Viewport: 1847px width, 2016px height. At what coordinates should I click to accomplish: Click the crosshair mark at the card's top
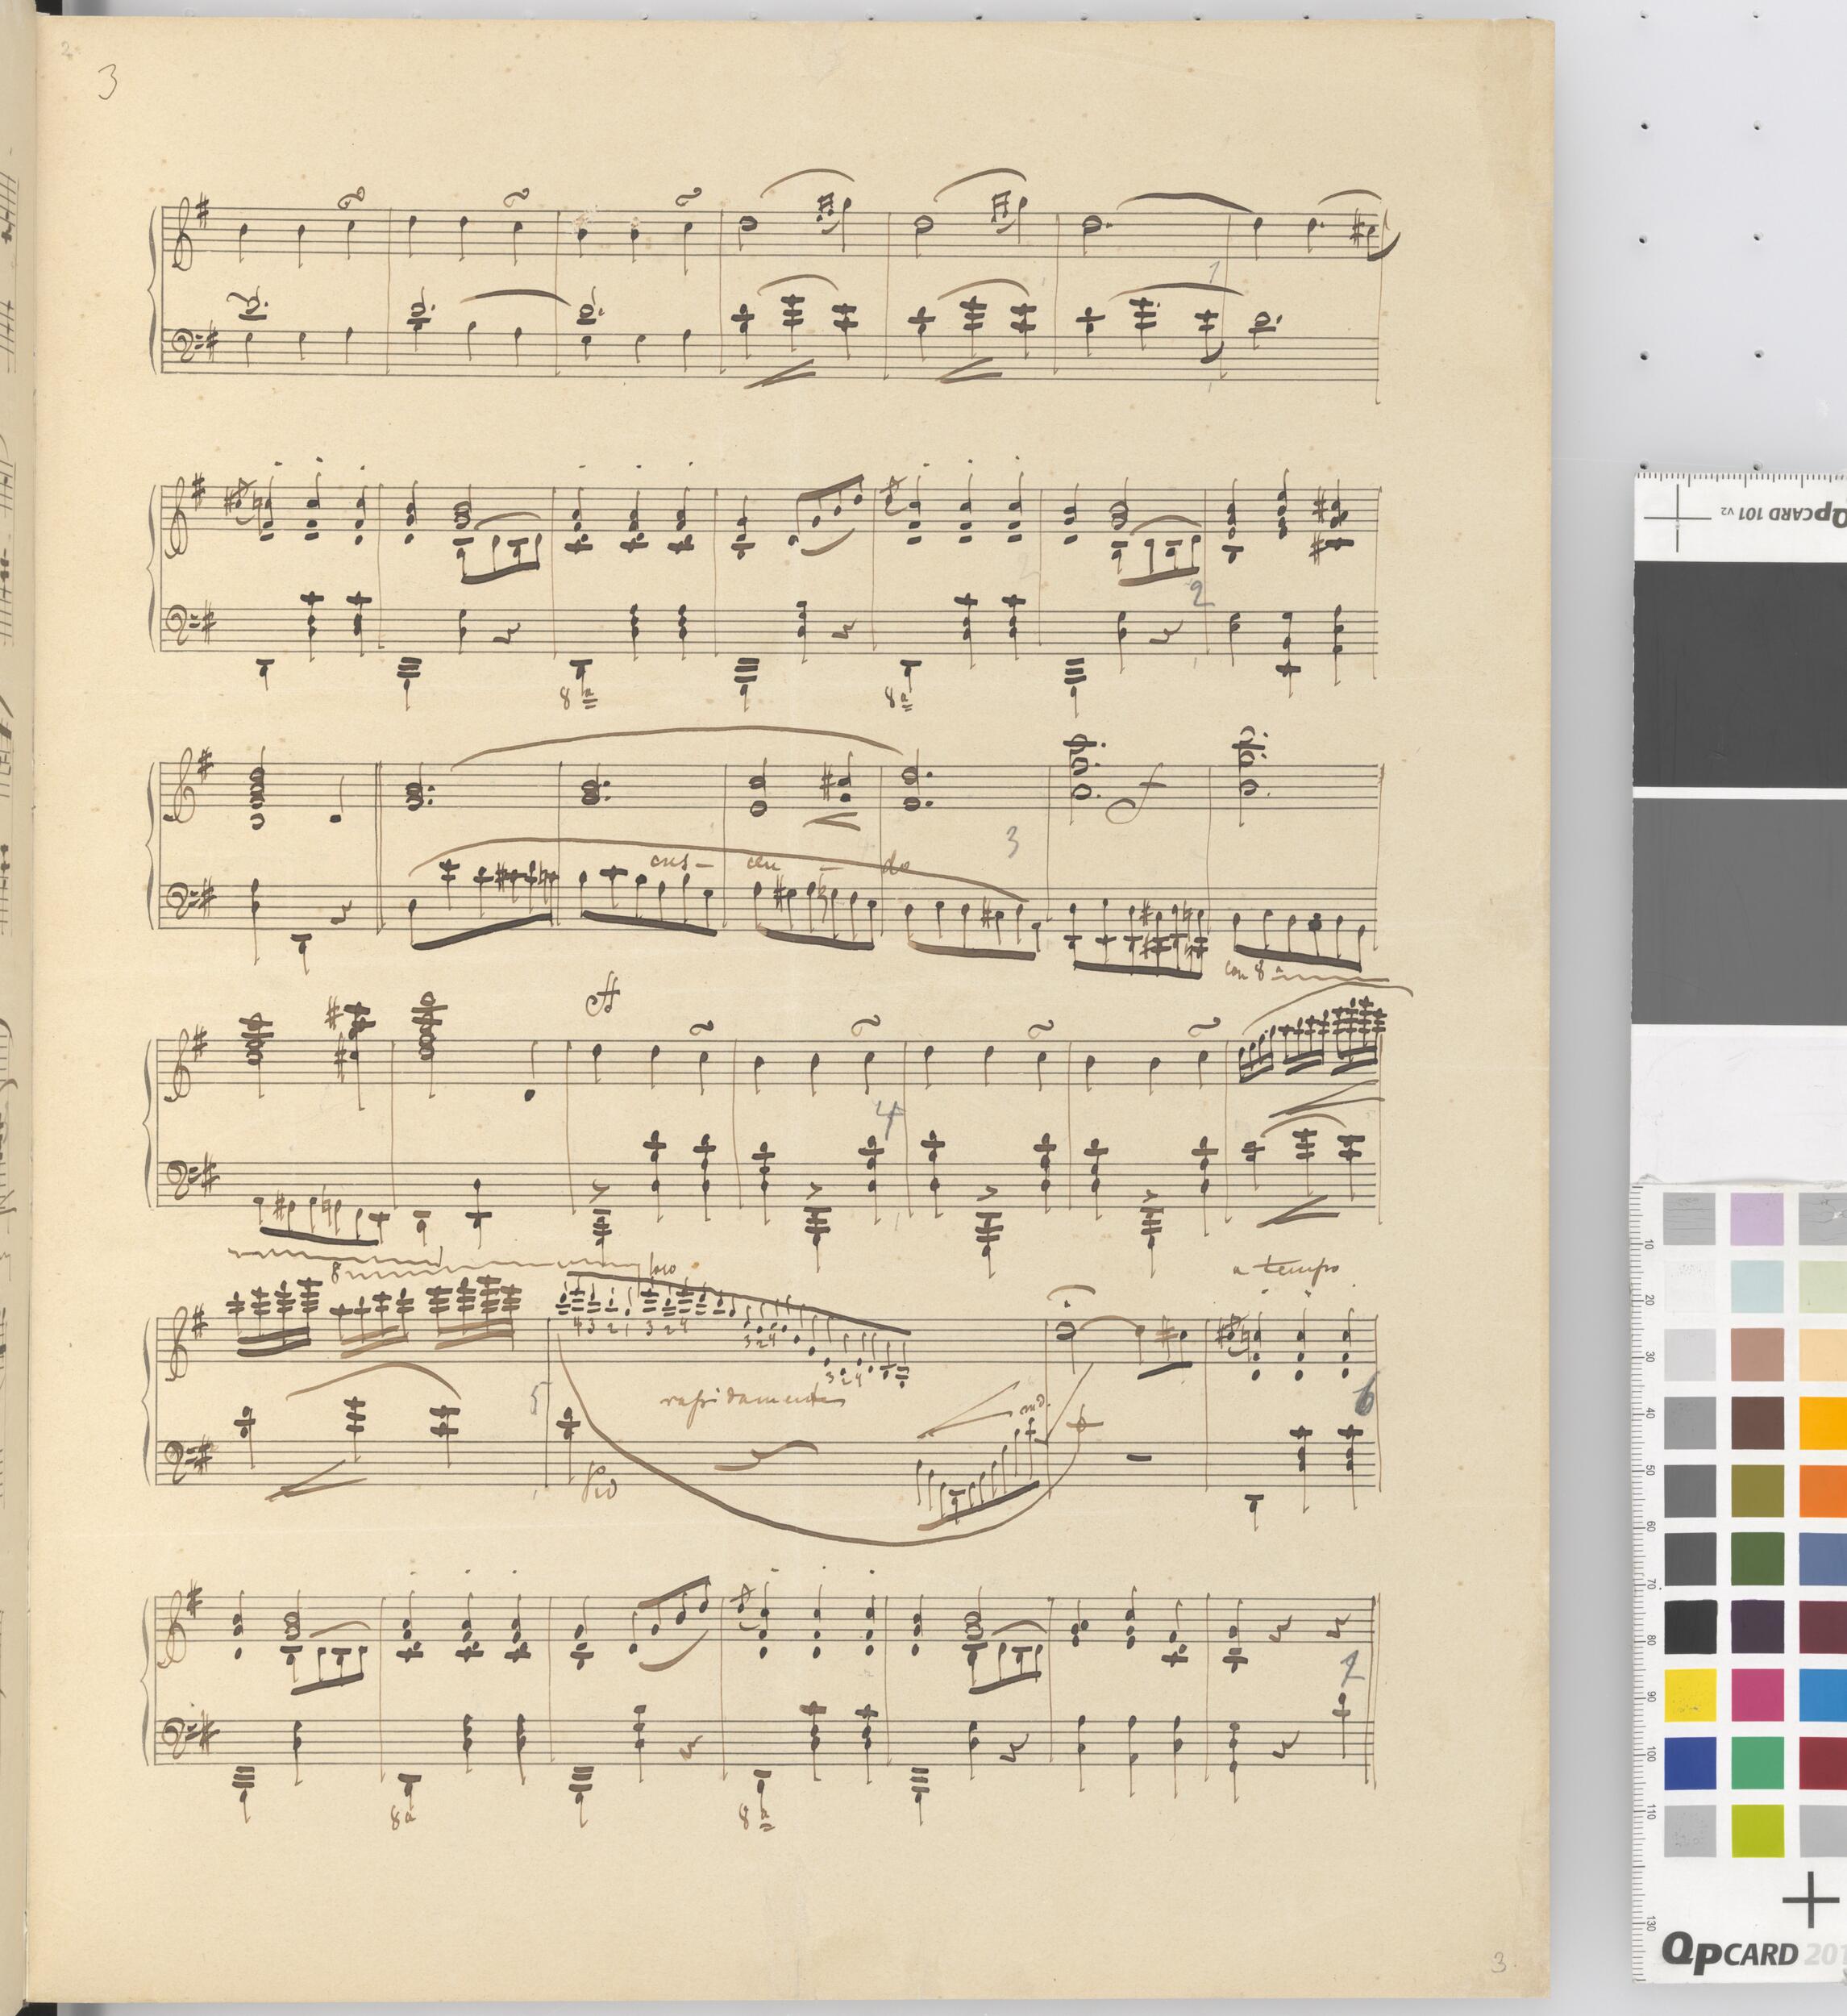pyautogui.click(x=1677, y=520)
